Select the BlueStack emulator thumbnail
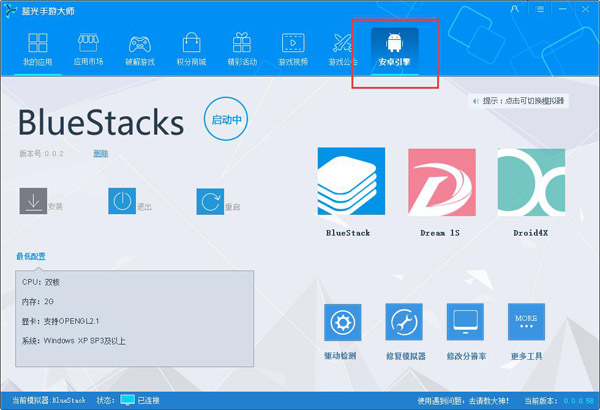This screenshot has width=600, height=410. [351, 181]
